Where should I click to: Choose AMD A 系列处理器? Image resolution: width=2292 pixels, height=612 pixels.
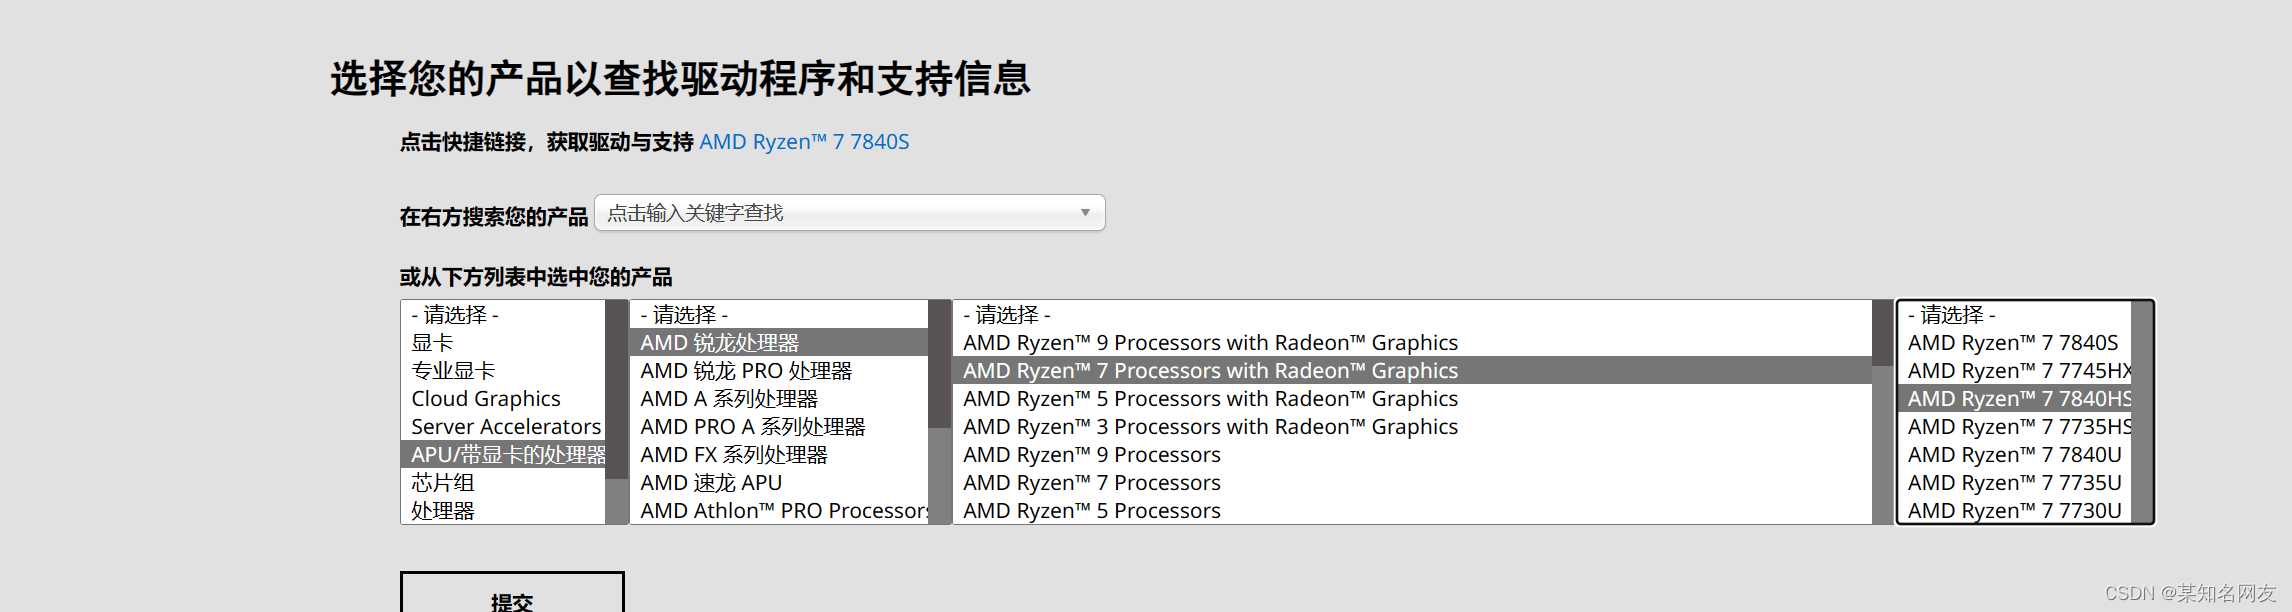(x=779, y=399)
